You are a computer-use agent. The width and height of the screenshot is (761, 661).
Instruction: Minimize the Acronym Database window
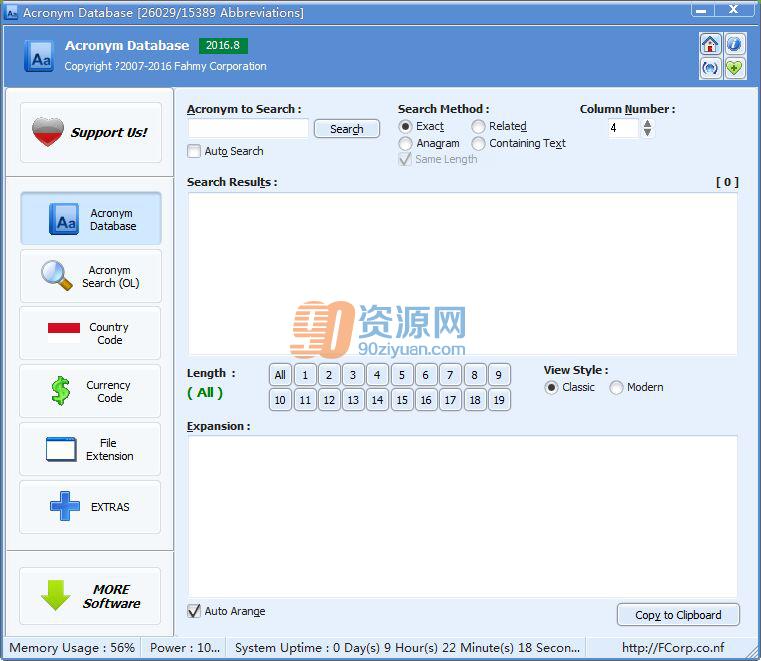702,10
